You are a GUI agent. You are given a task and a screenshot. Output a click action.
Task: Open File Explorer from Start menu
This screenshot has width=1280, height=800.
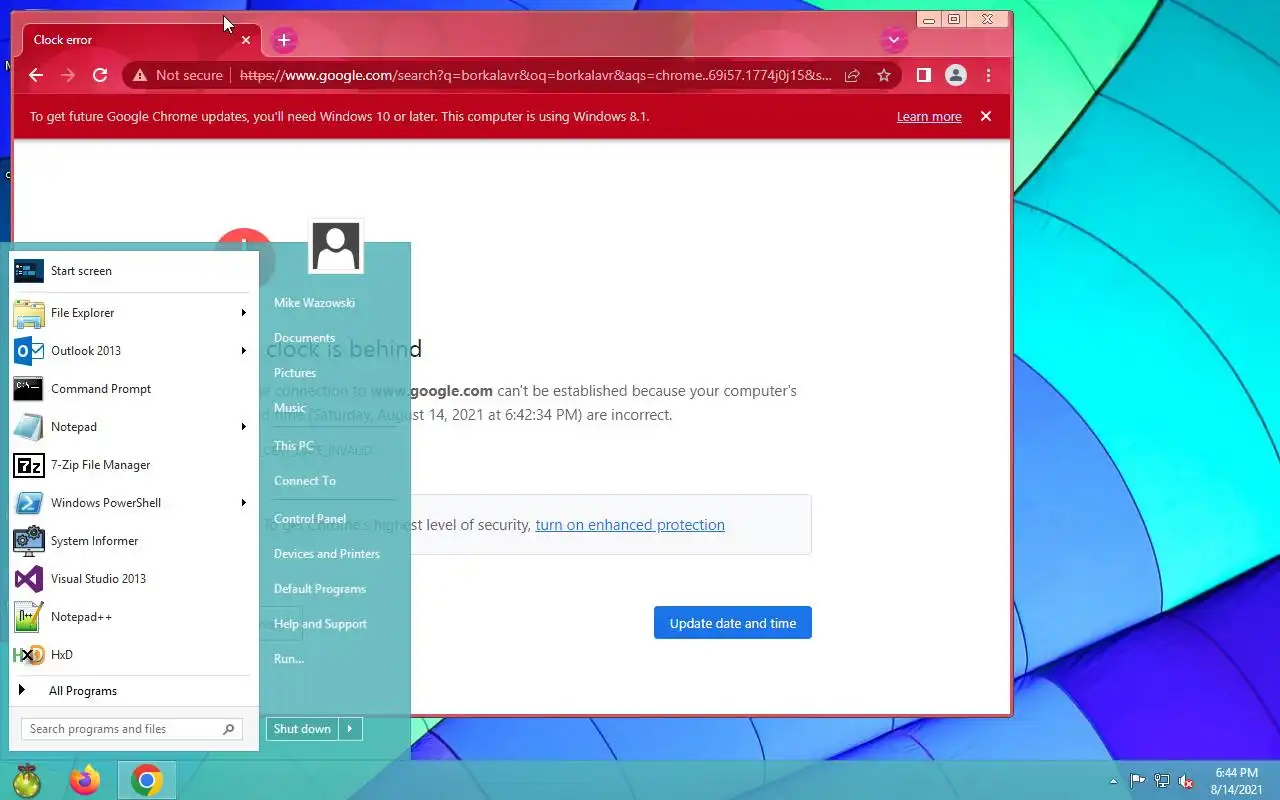[132, 313]
